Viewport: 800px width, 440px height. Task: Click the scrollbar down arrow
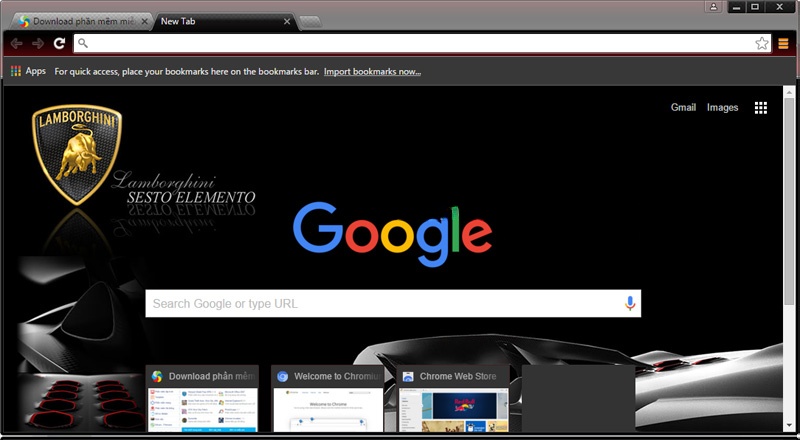789,426
